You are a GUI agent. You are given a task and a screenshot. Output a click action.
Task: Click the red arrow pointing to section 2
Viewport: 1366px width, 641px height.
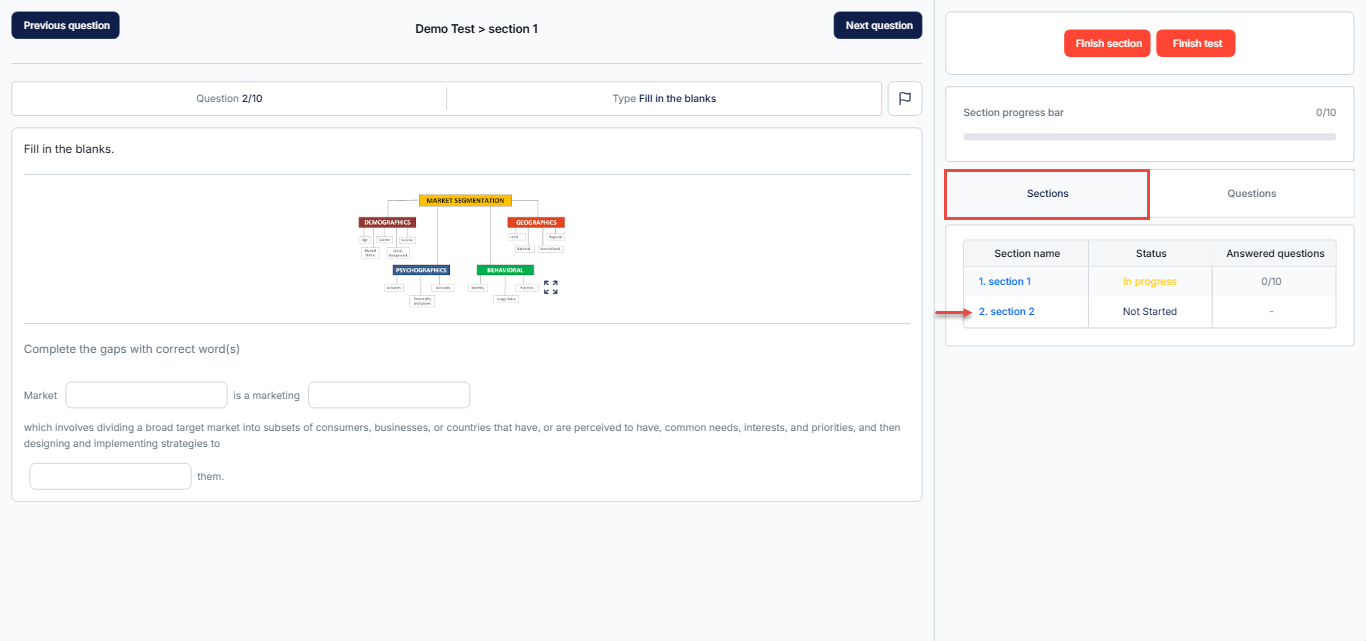[953, 312]
